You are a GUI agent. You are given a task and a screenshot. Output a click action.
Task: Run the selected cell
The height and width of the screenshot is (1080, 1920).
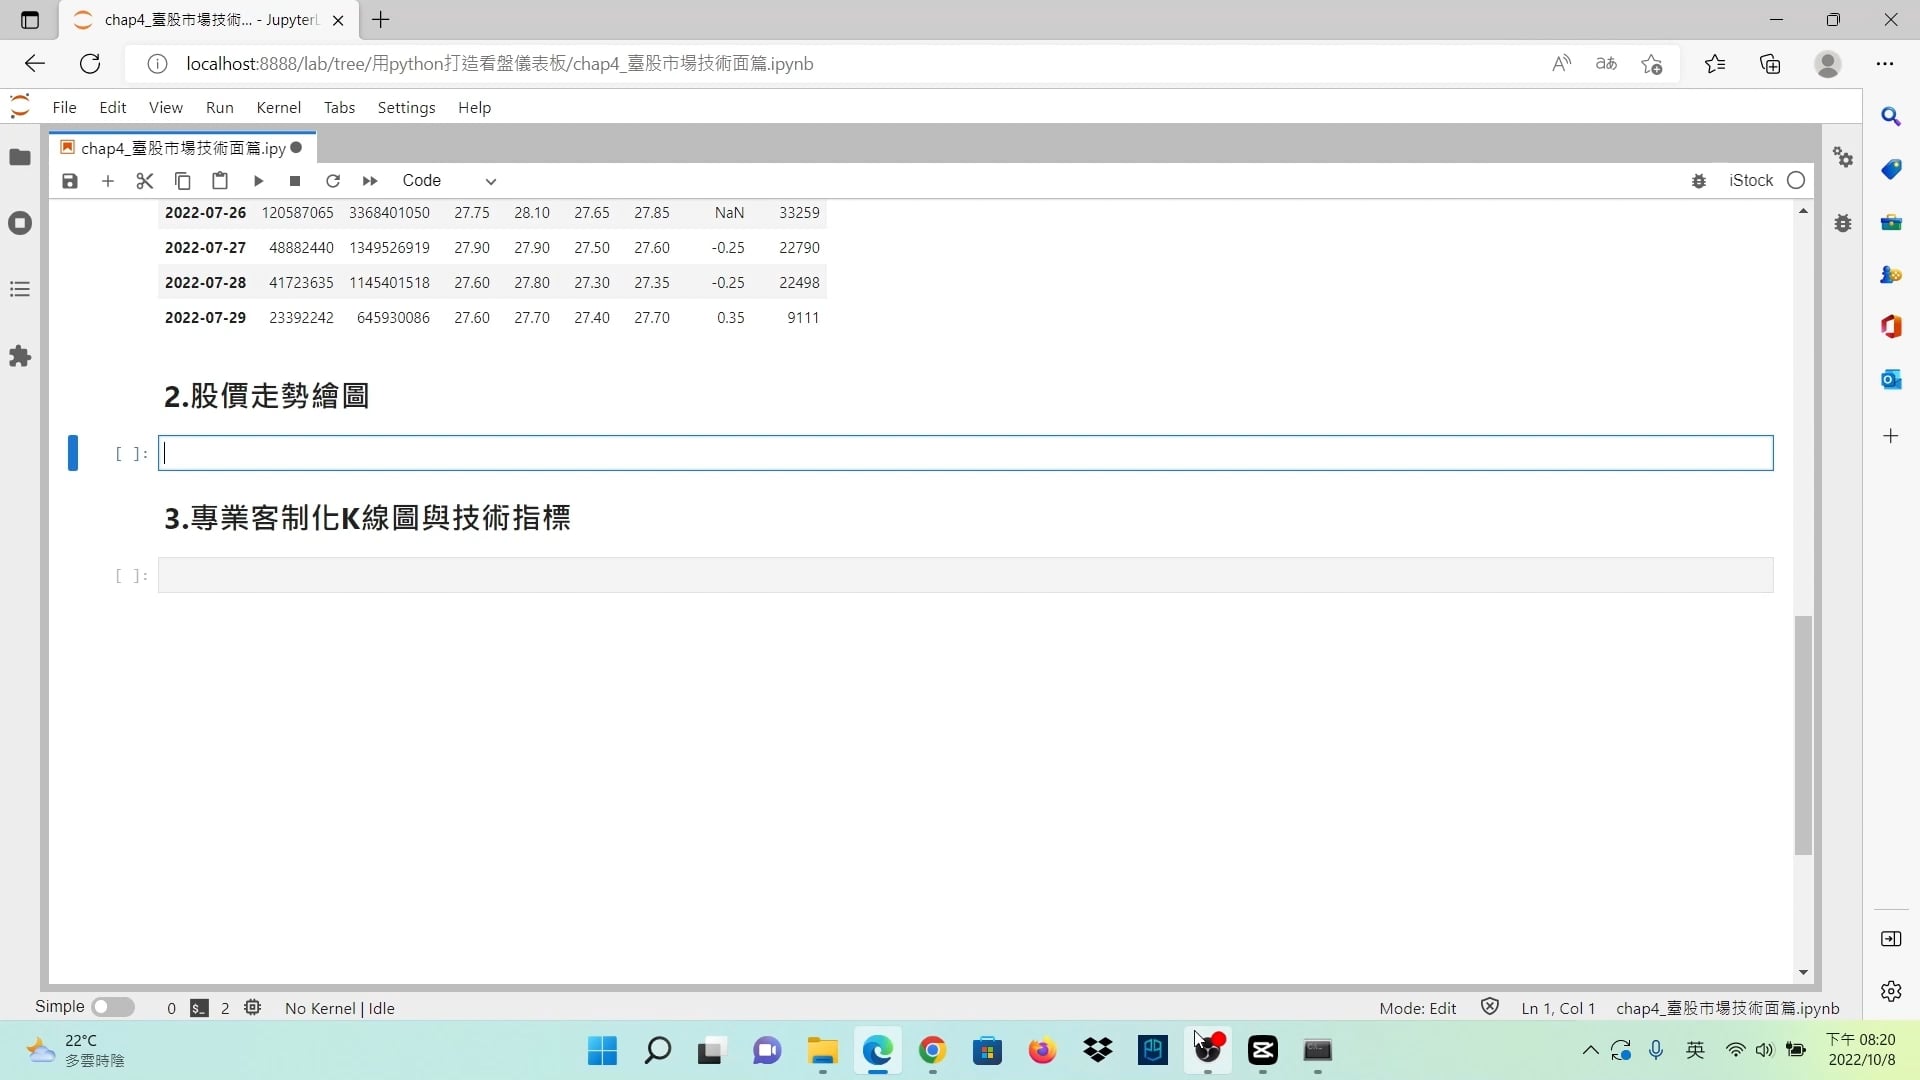pyautogui.click(x=258, y=181)
